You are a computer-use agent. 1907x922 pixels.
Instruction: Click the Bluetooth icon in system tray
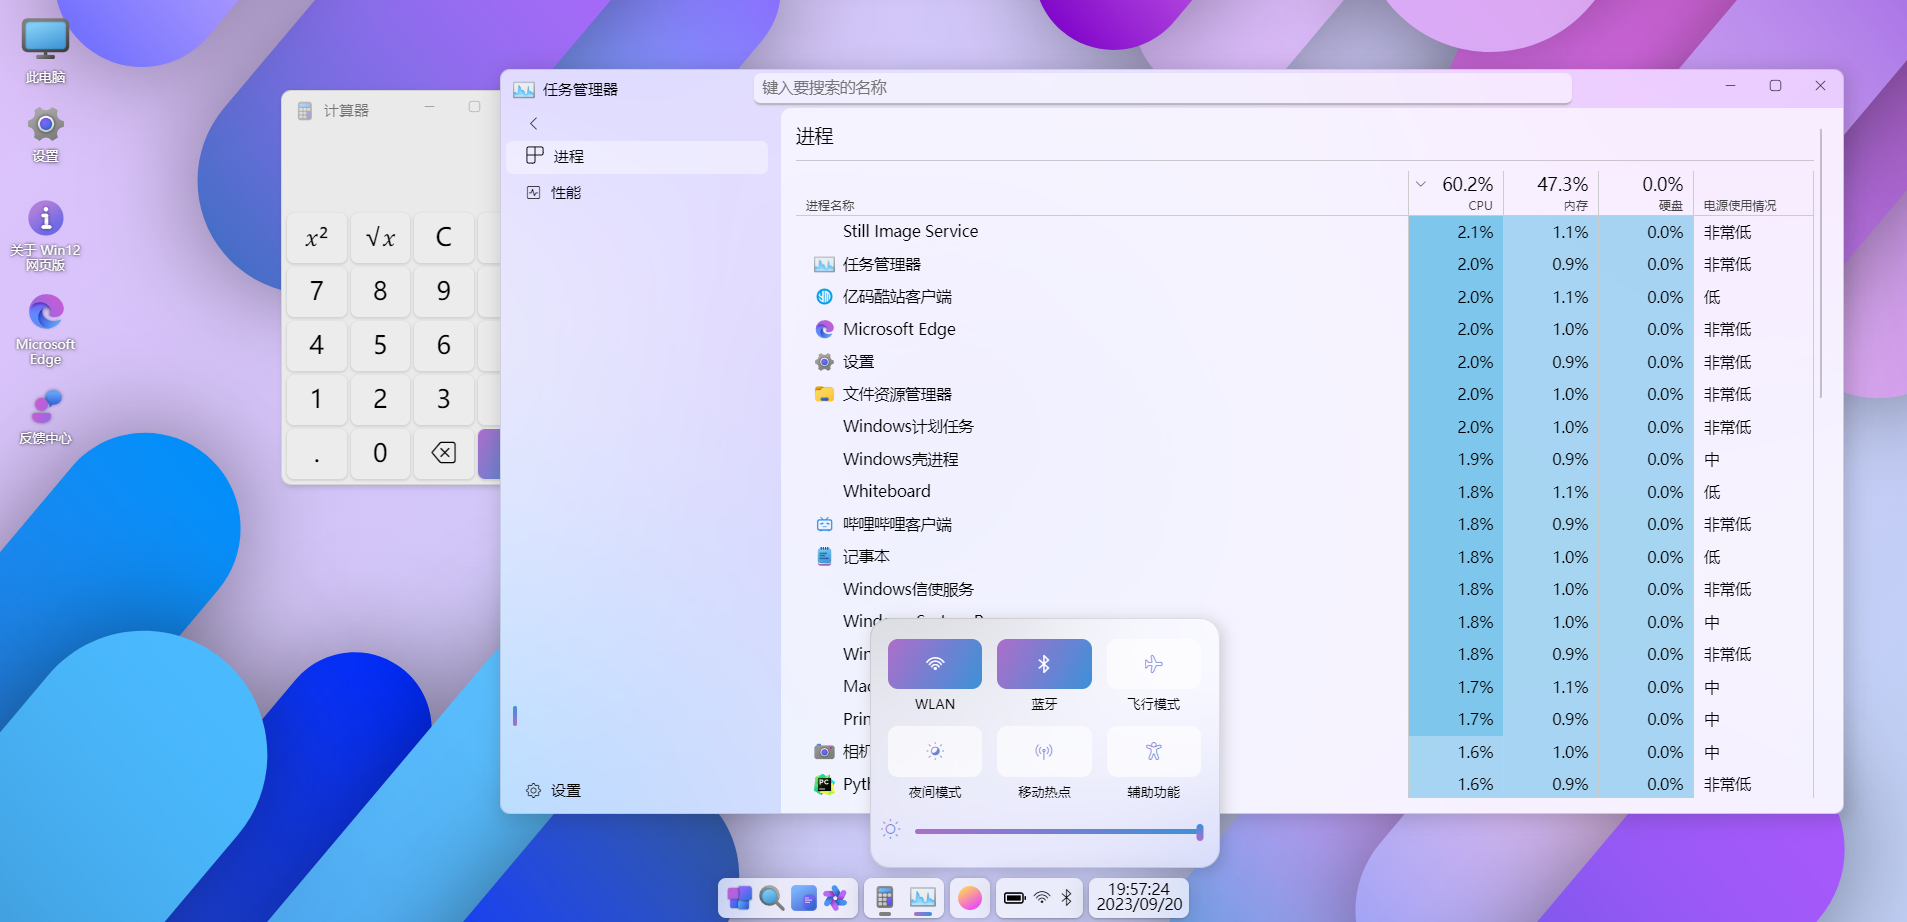(x=1067, y=897)
